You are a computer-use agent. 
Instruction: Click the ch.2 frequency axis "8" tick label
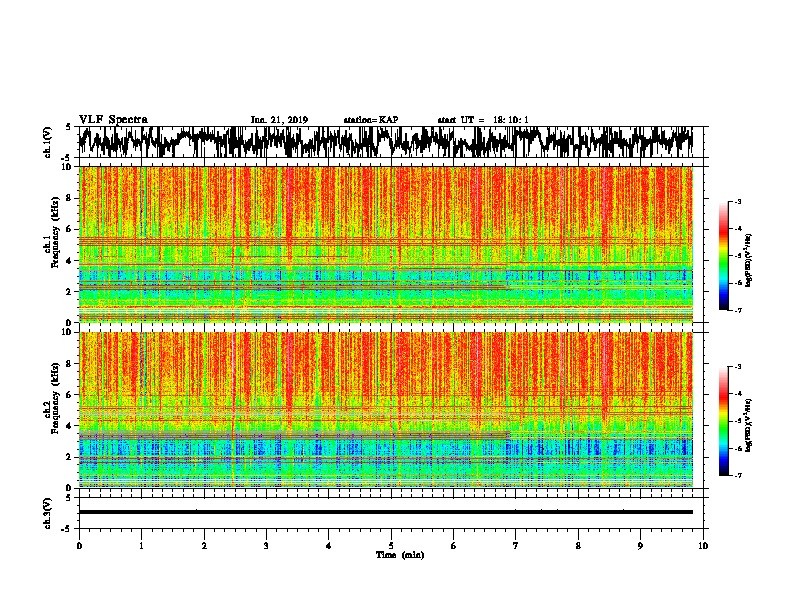[x=70, y=364]
